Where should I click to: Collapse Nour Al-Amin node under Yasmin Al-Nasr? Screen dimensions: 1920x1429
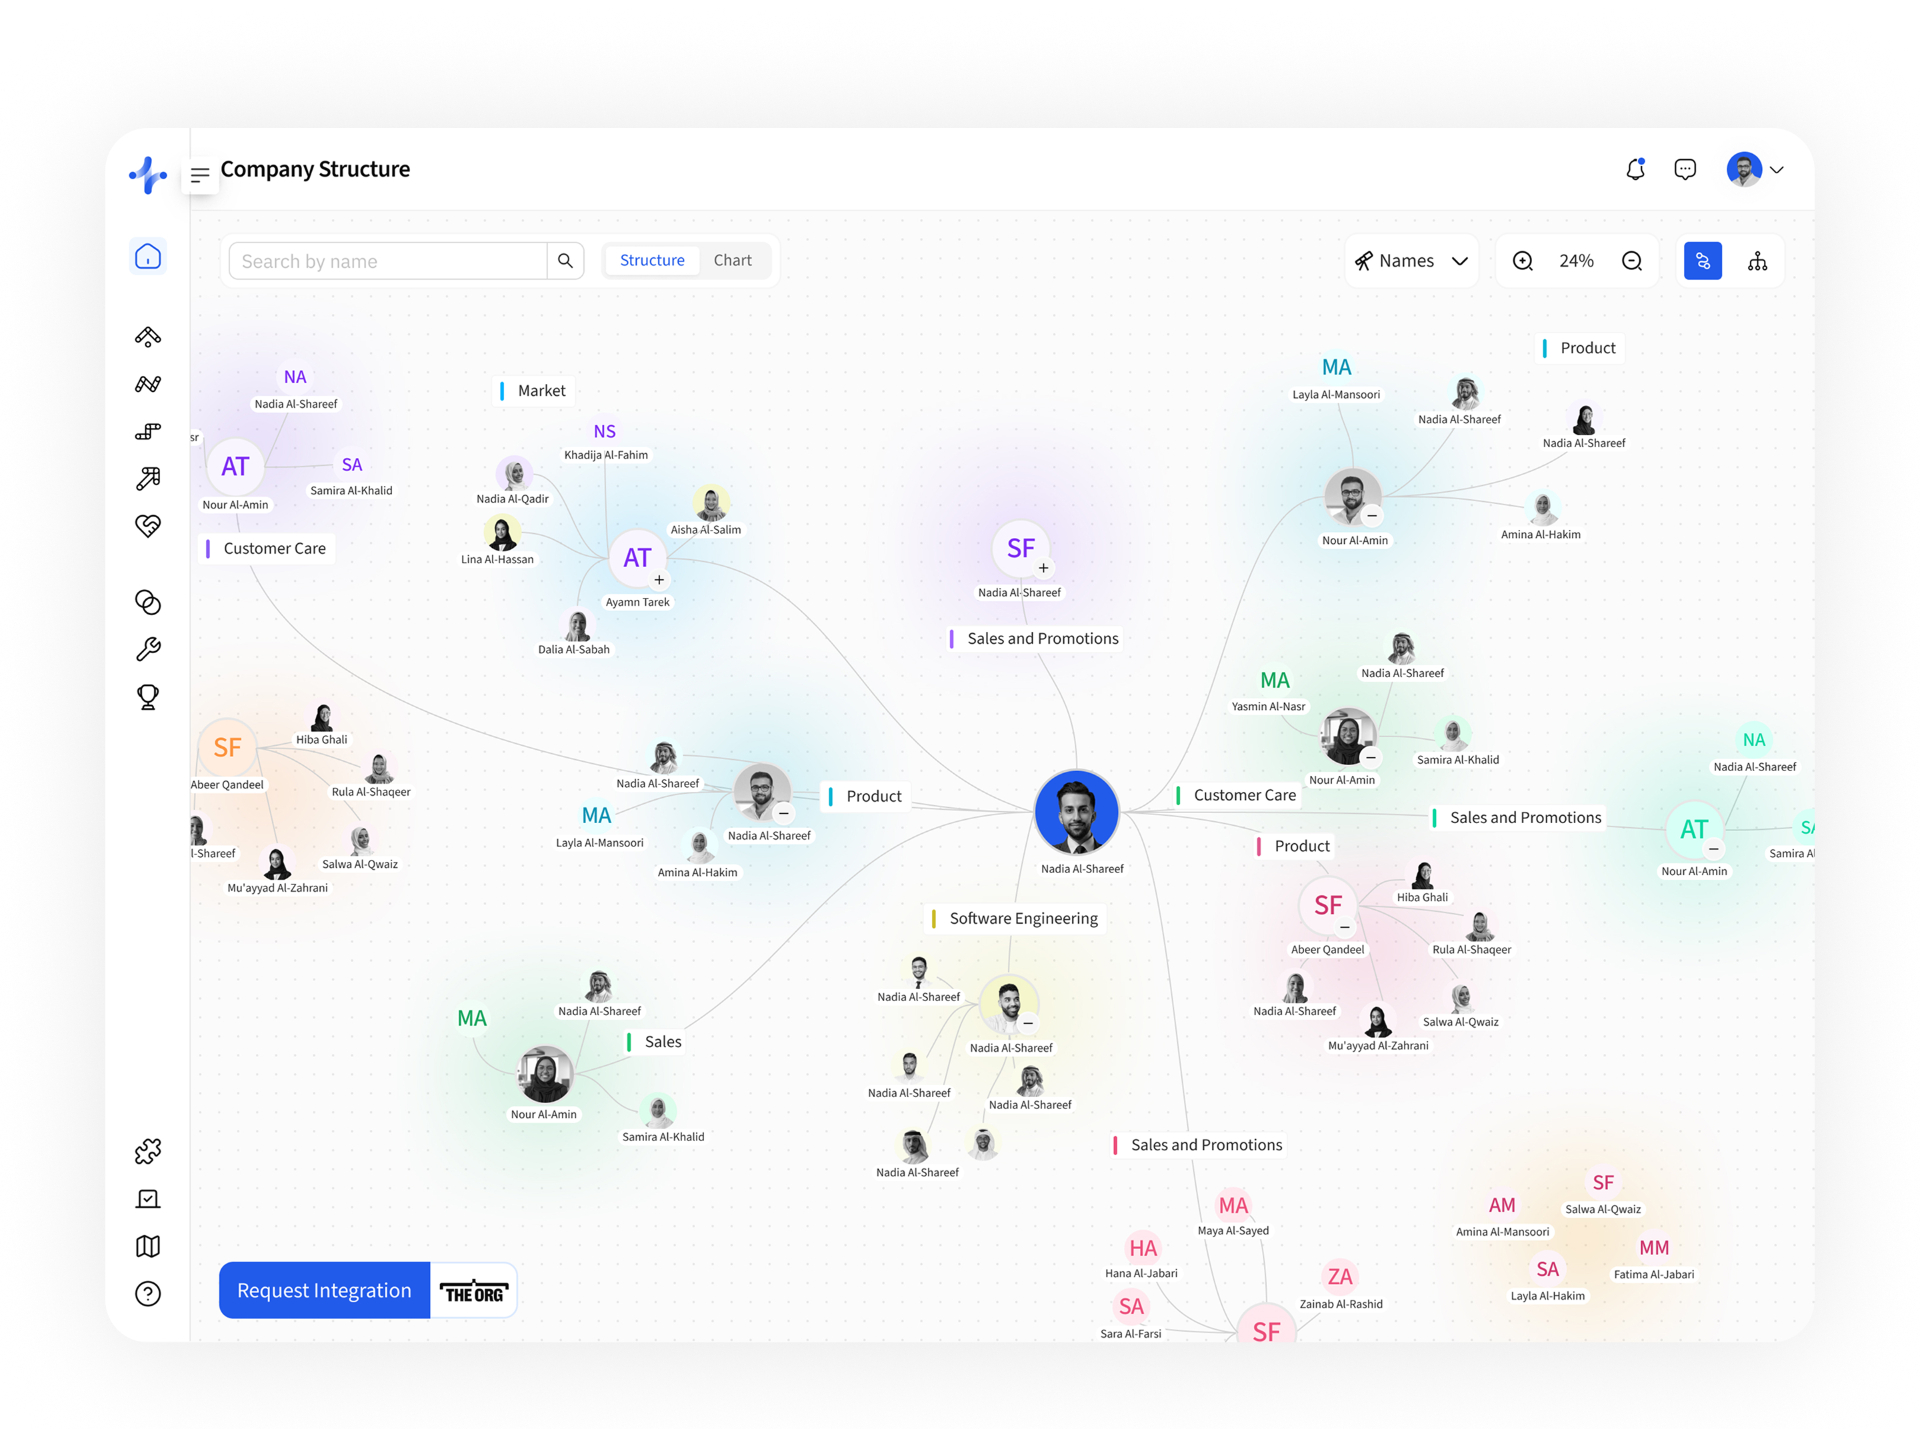[1371, 757]
